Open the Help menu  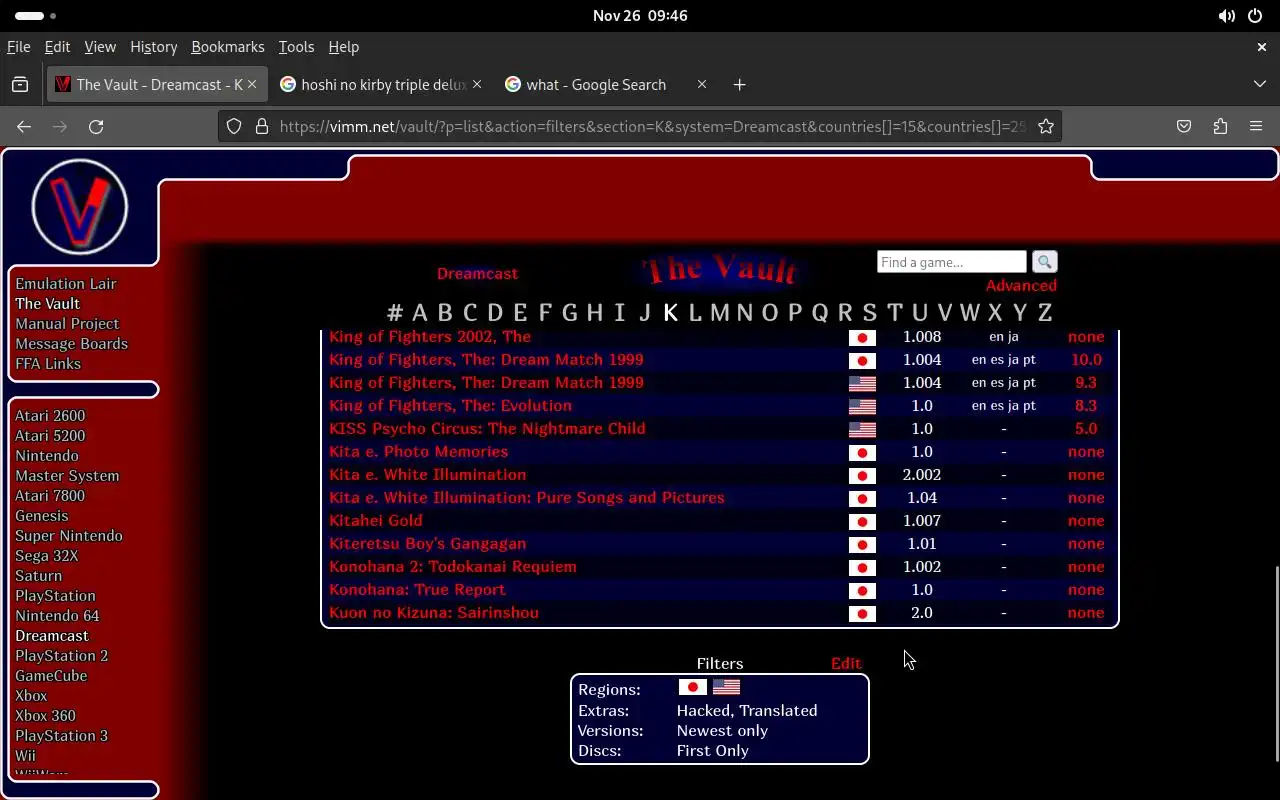[343, 47]
